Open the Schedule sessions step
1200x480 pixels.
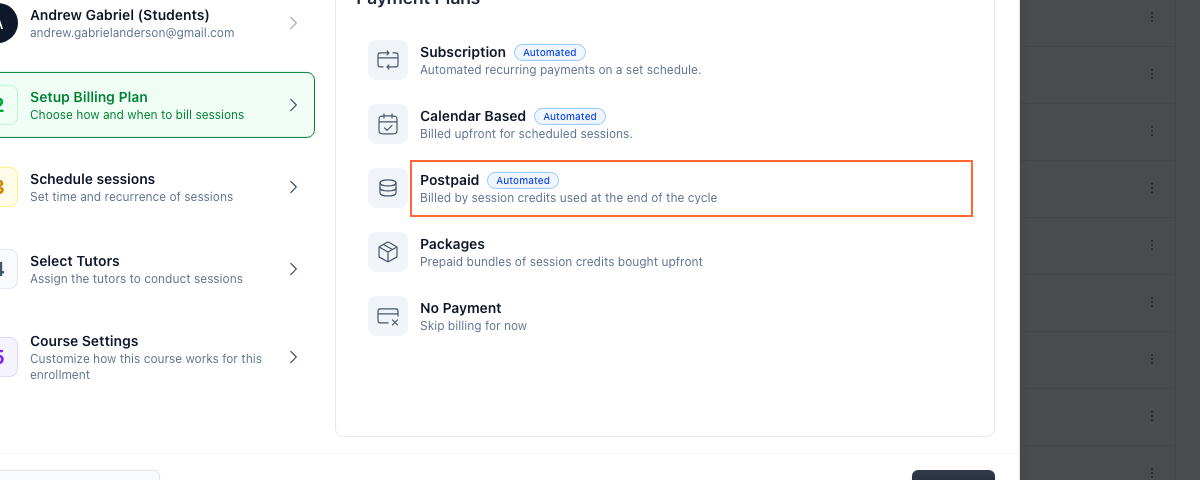(x=155, y=187)
